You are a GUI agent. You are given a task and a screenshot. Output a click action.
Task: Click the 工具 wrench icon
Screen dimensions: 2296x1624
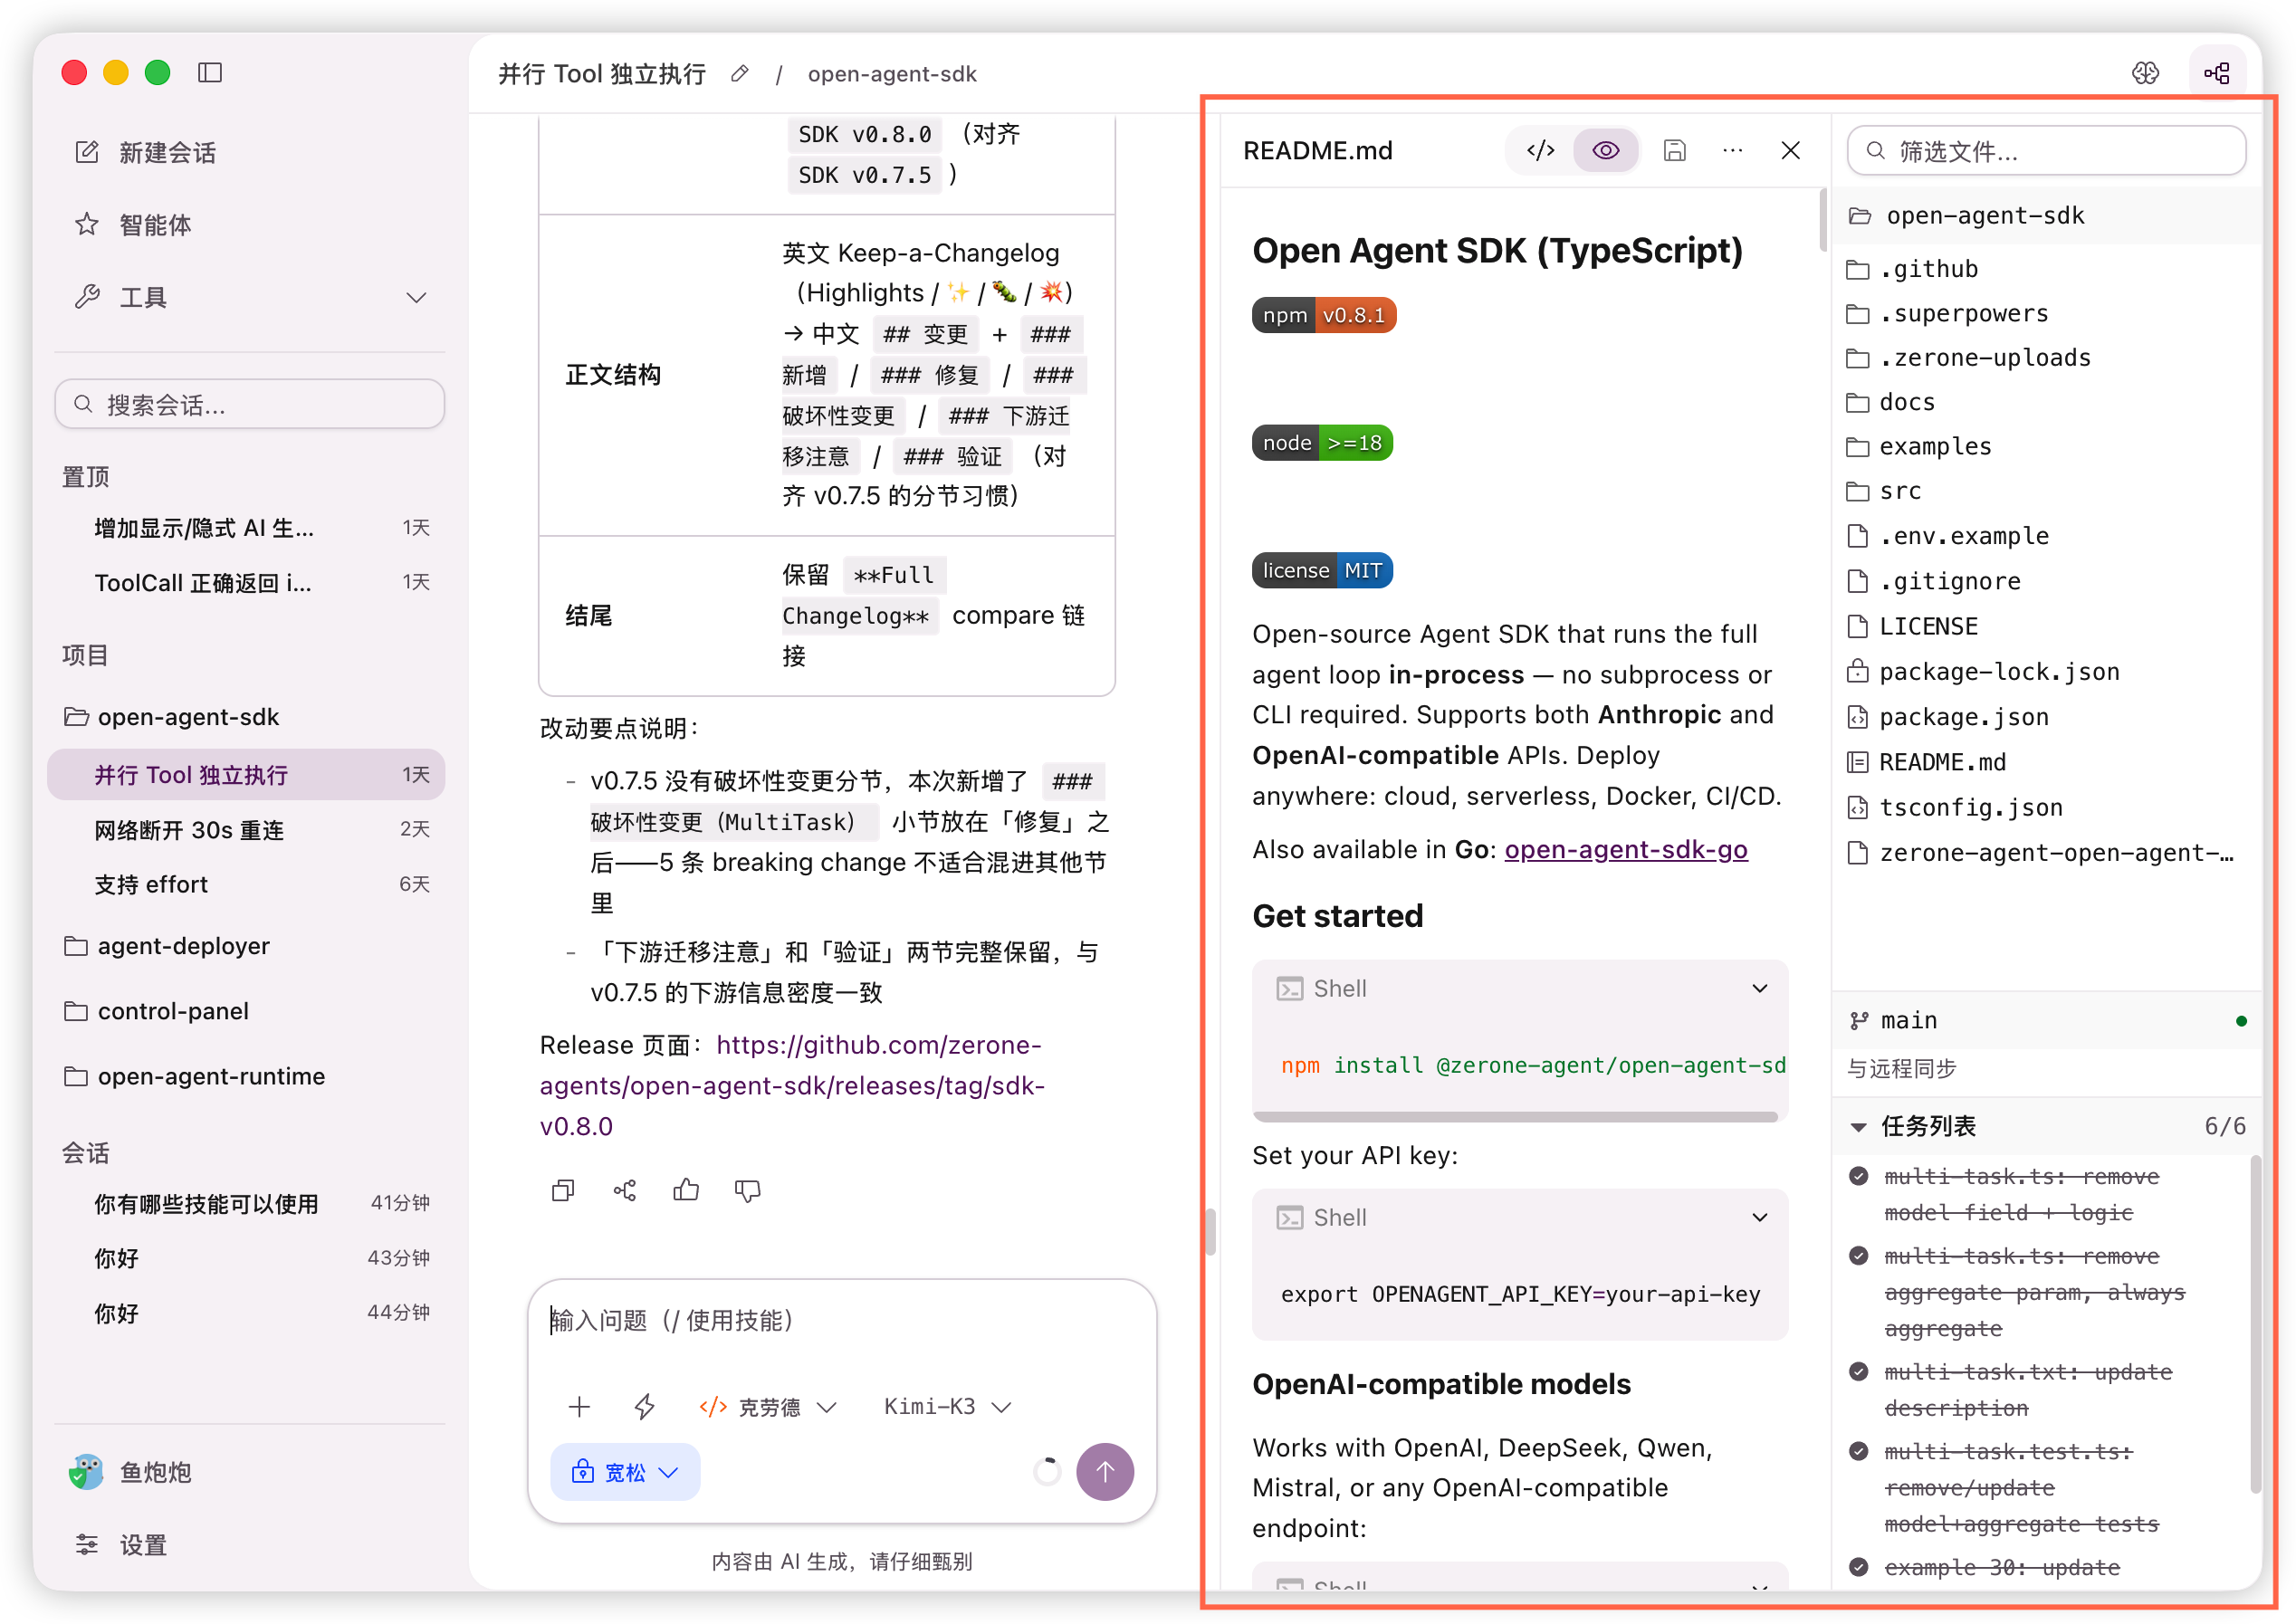[x=87, y=297]
